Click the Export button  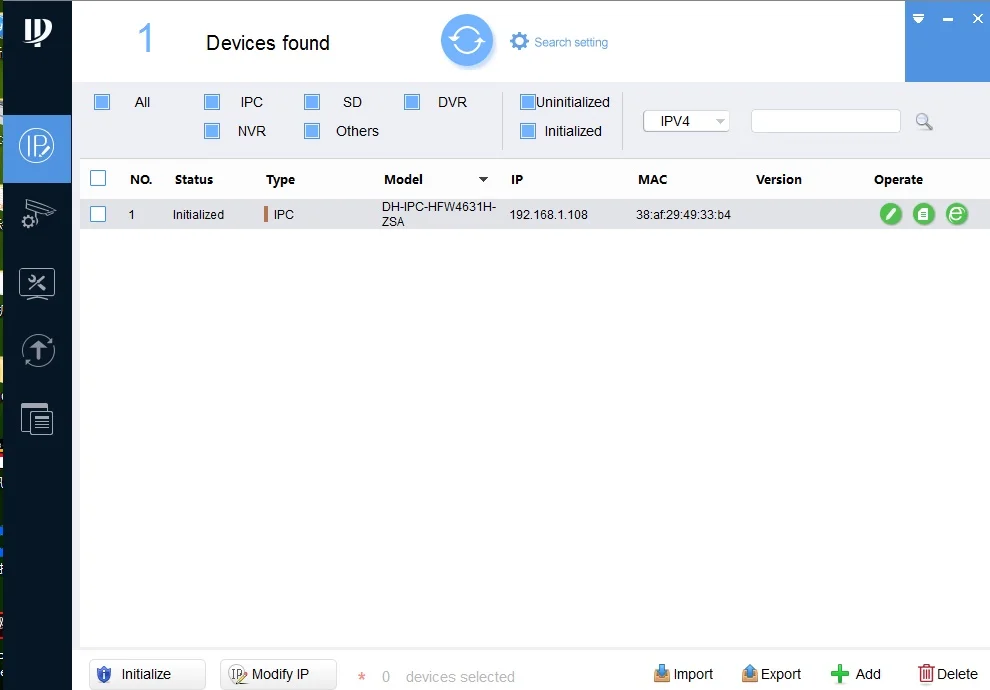pos(772,674)
